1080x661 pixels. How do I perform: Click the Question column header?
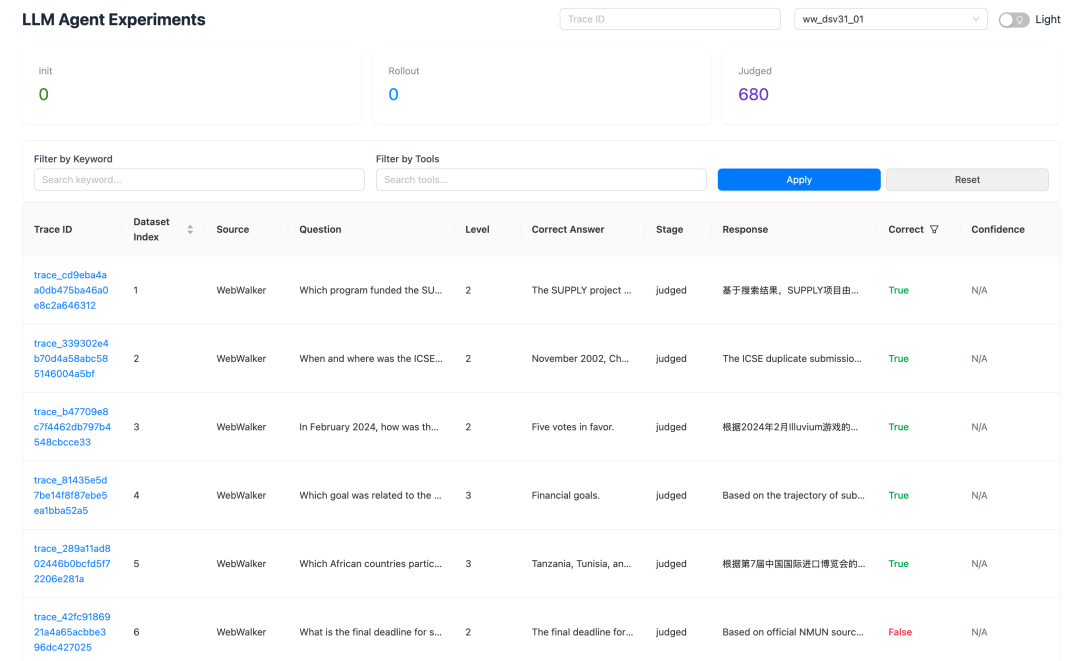pyautogui.click(x=320, y=229)
